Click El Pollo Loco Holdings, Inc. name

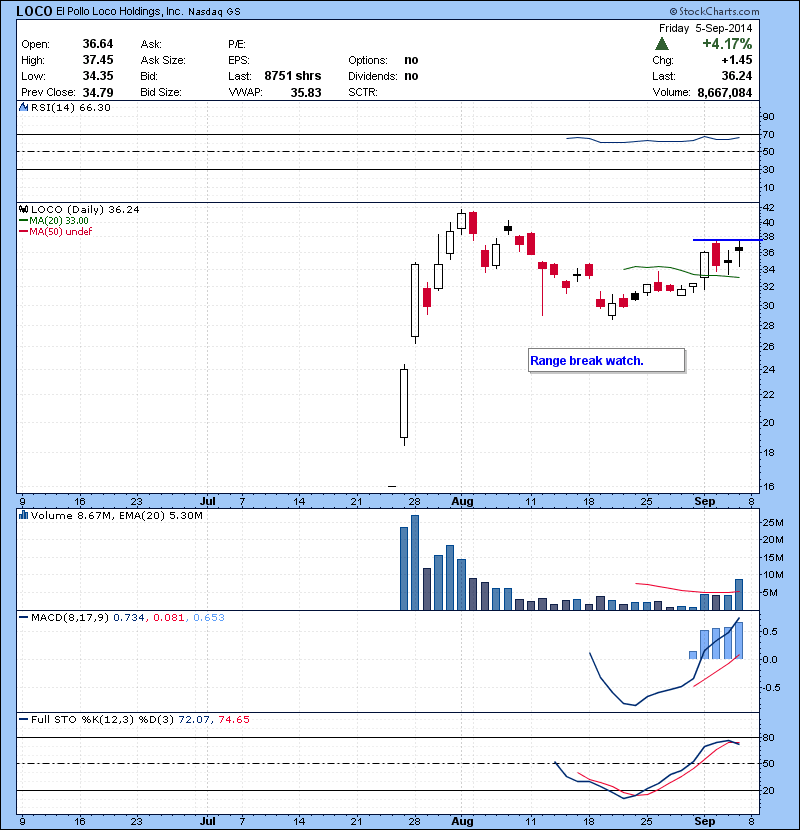(x=120, y=12)
